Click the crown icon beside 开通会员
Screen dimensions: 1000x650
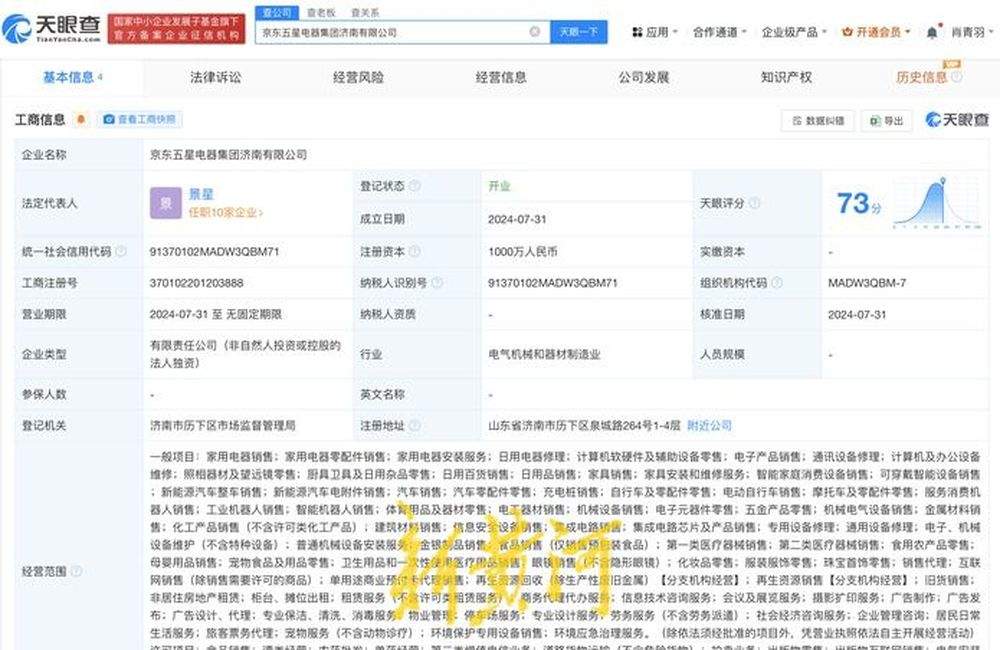(x=846, y=31)
